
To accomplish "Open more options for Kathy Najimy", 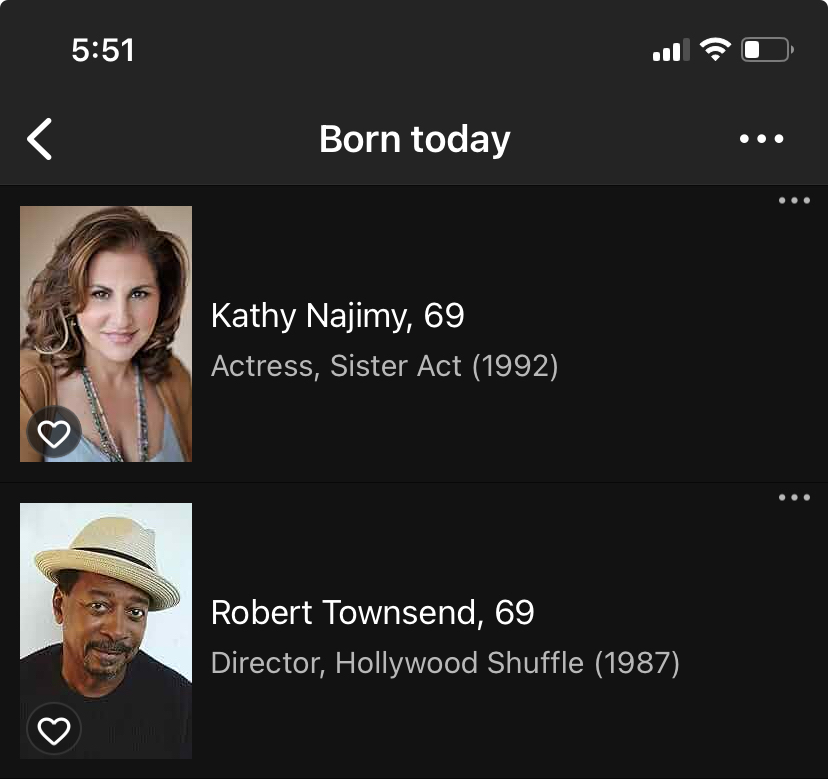I will (x=794, y=201).
